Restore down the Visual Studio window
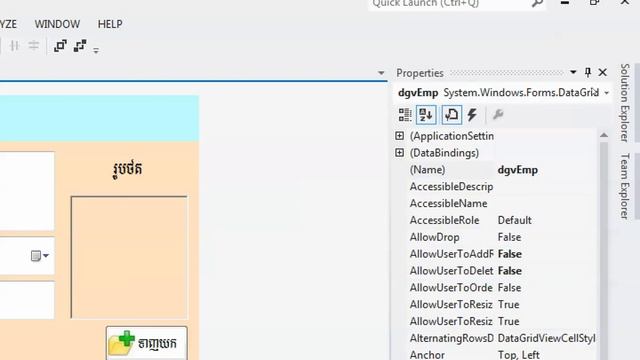This screenshot has height=360, width=640. (594, 3)
